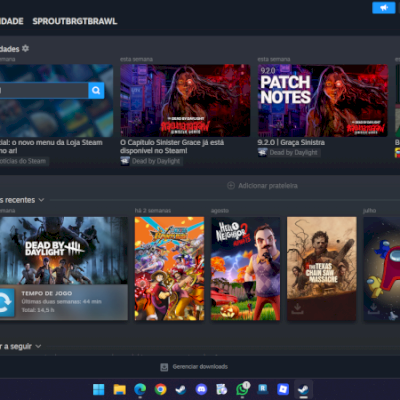Open the Sinister Grace chapter news image
The width and height of the screenshot is (400, 400).
pos(185,100)
